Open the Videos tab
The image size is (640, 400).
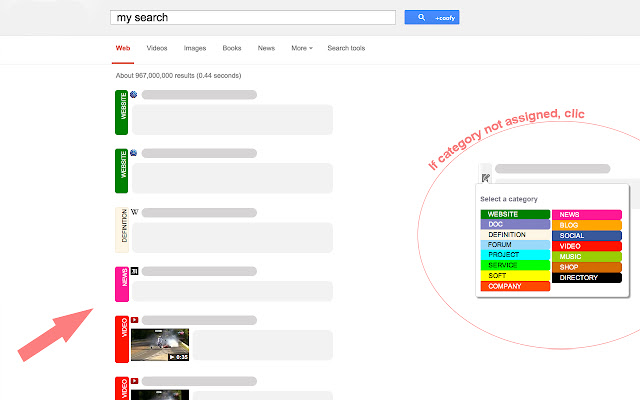[157, 48]
